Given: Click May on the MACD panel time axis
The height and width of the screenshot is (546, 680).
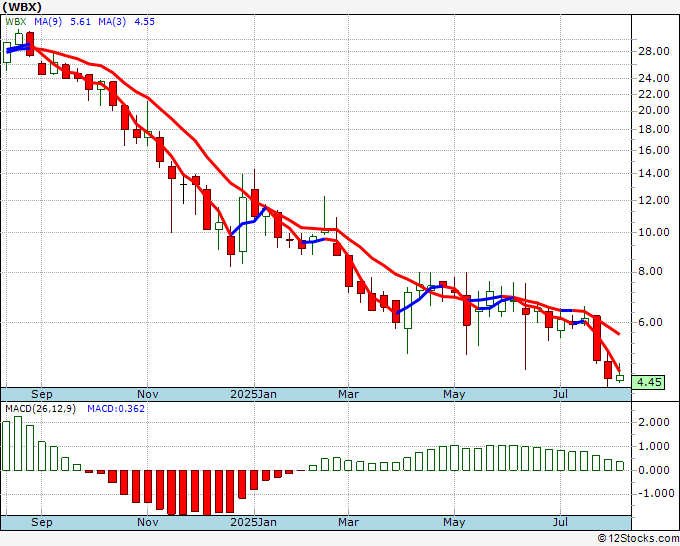Looking at the screenshot, I should 454,522.
